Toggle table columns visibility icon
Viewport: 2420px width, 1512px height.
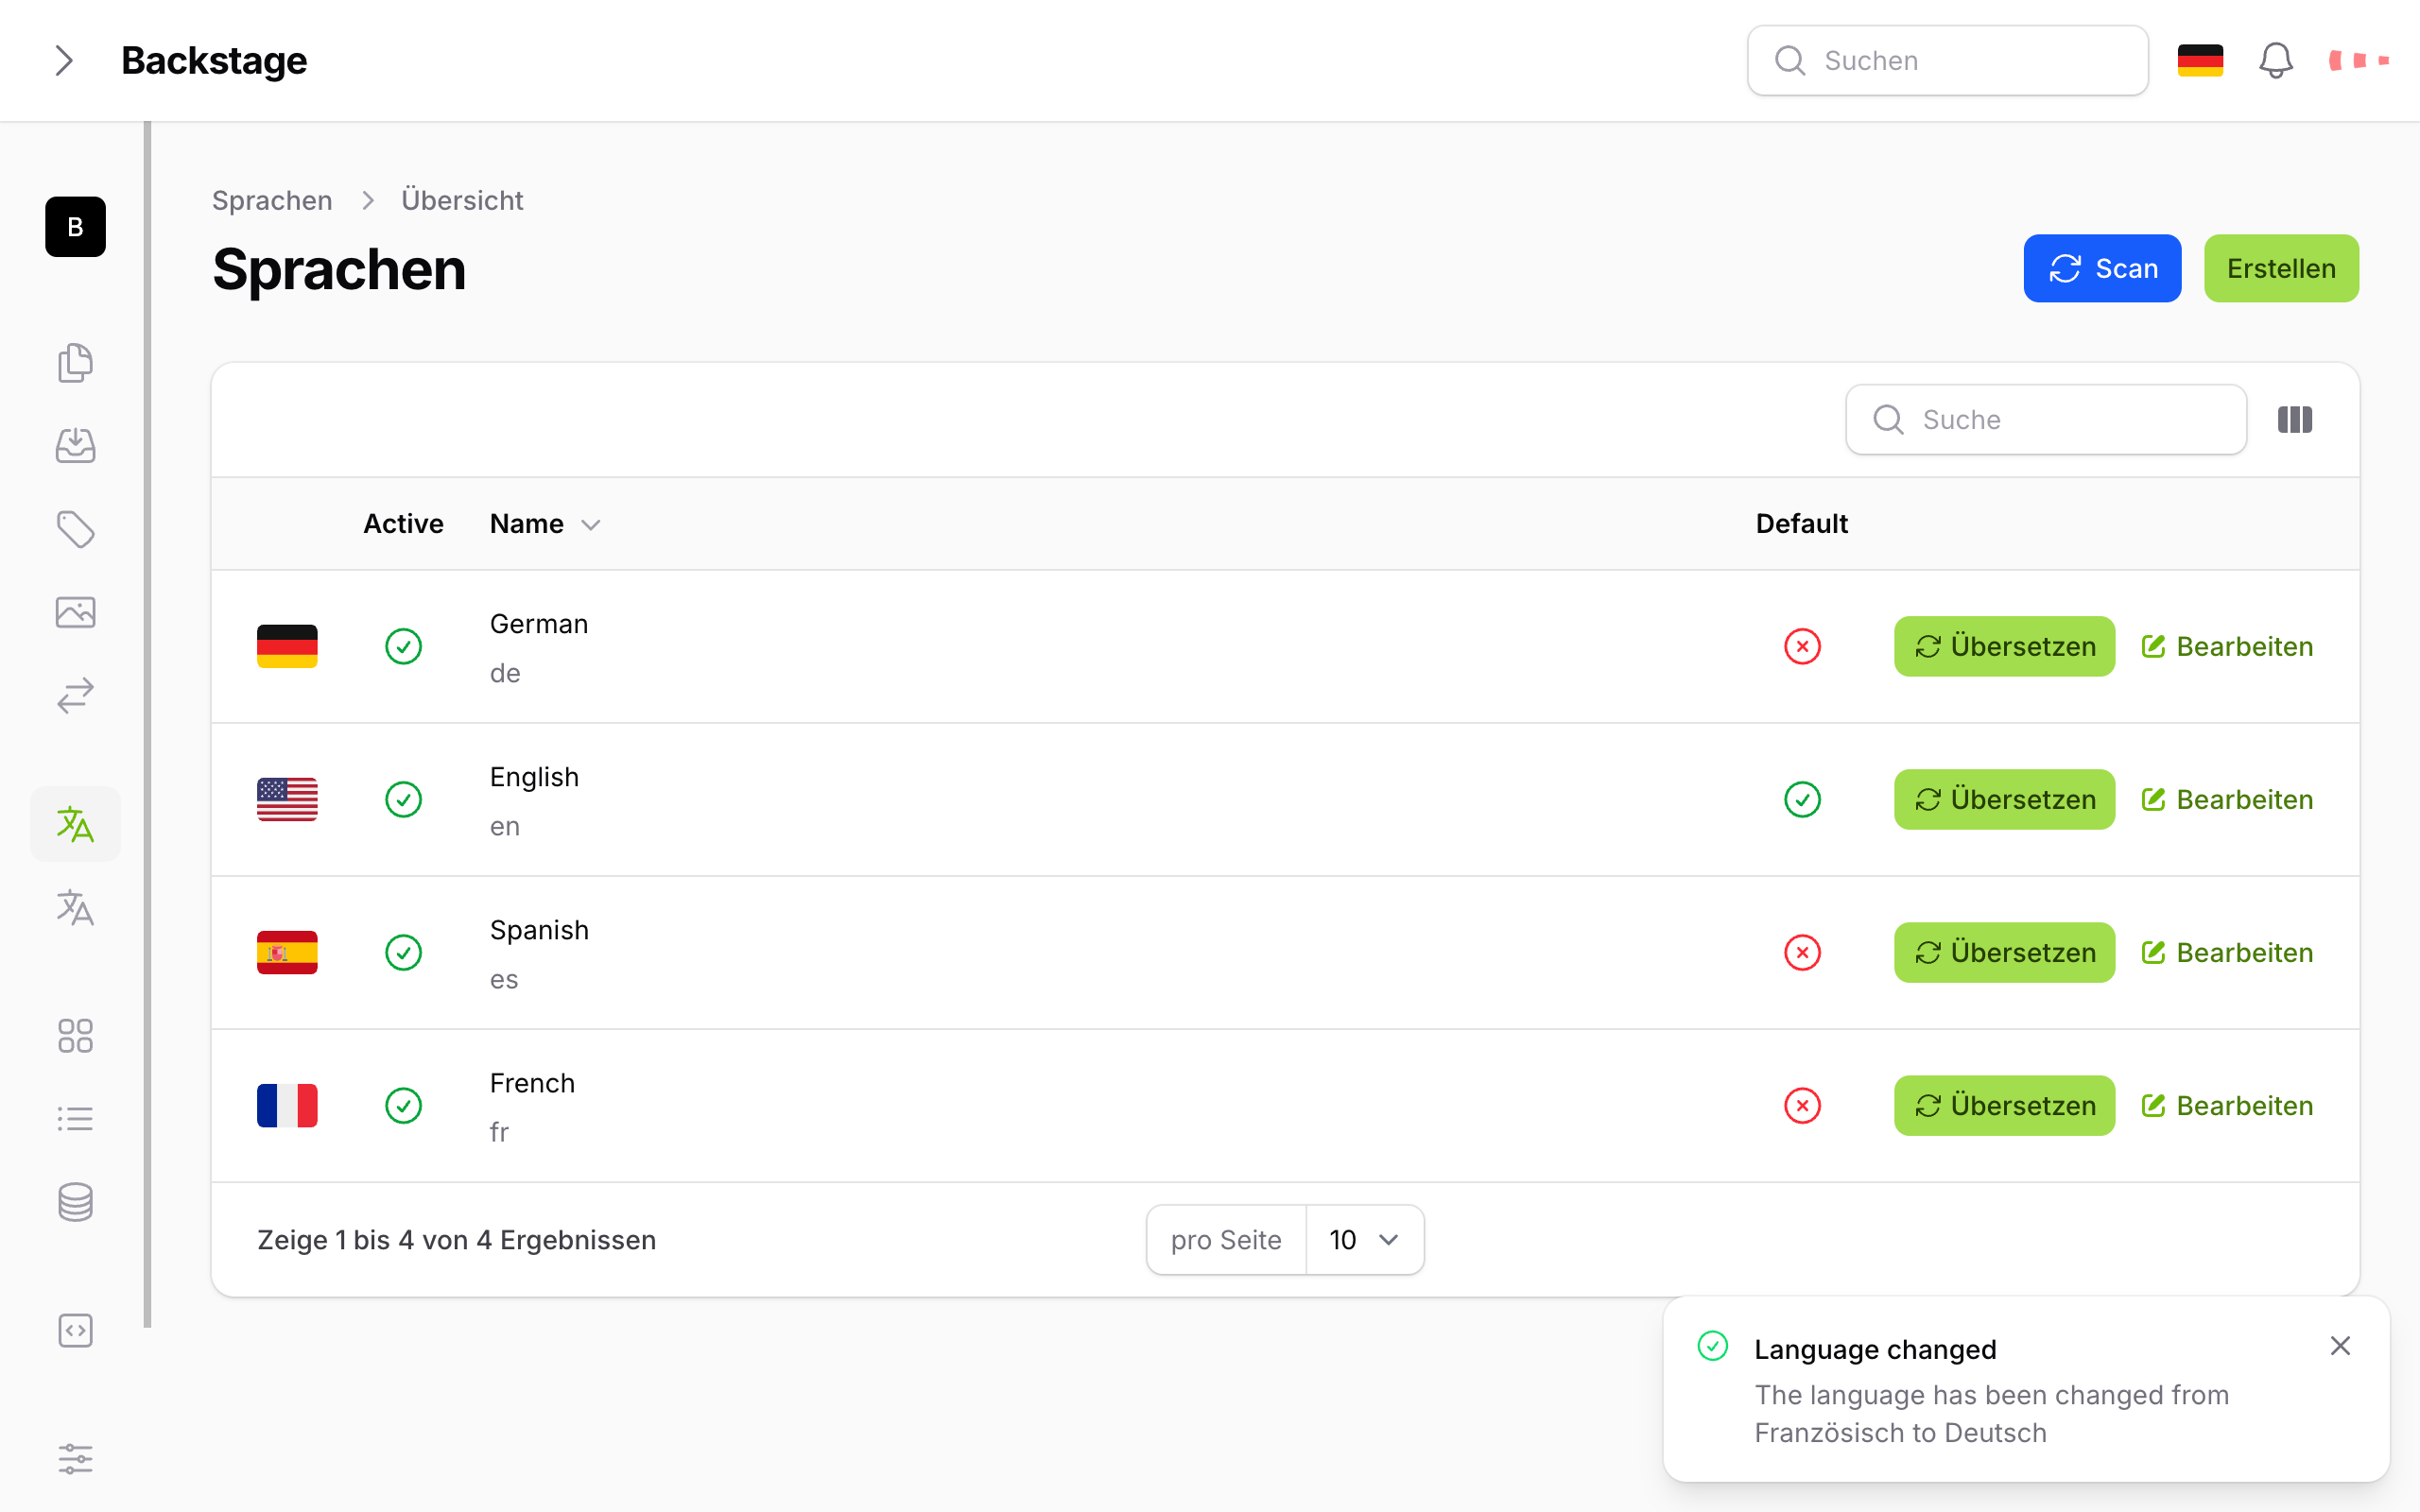click(x=2294, y=420)
